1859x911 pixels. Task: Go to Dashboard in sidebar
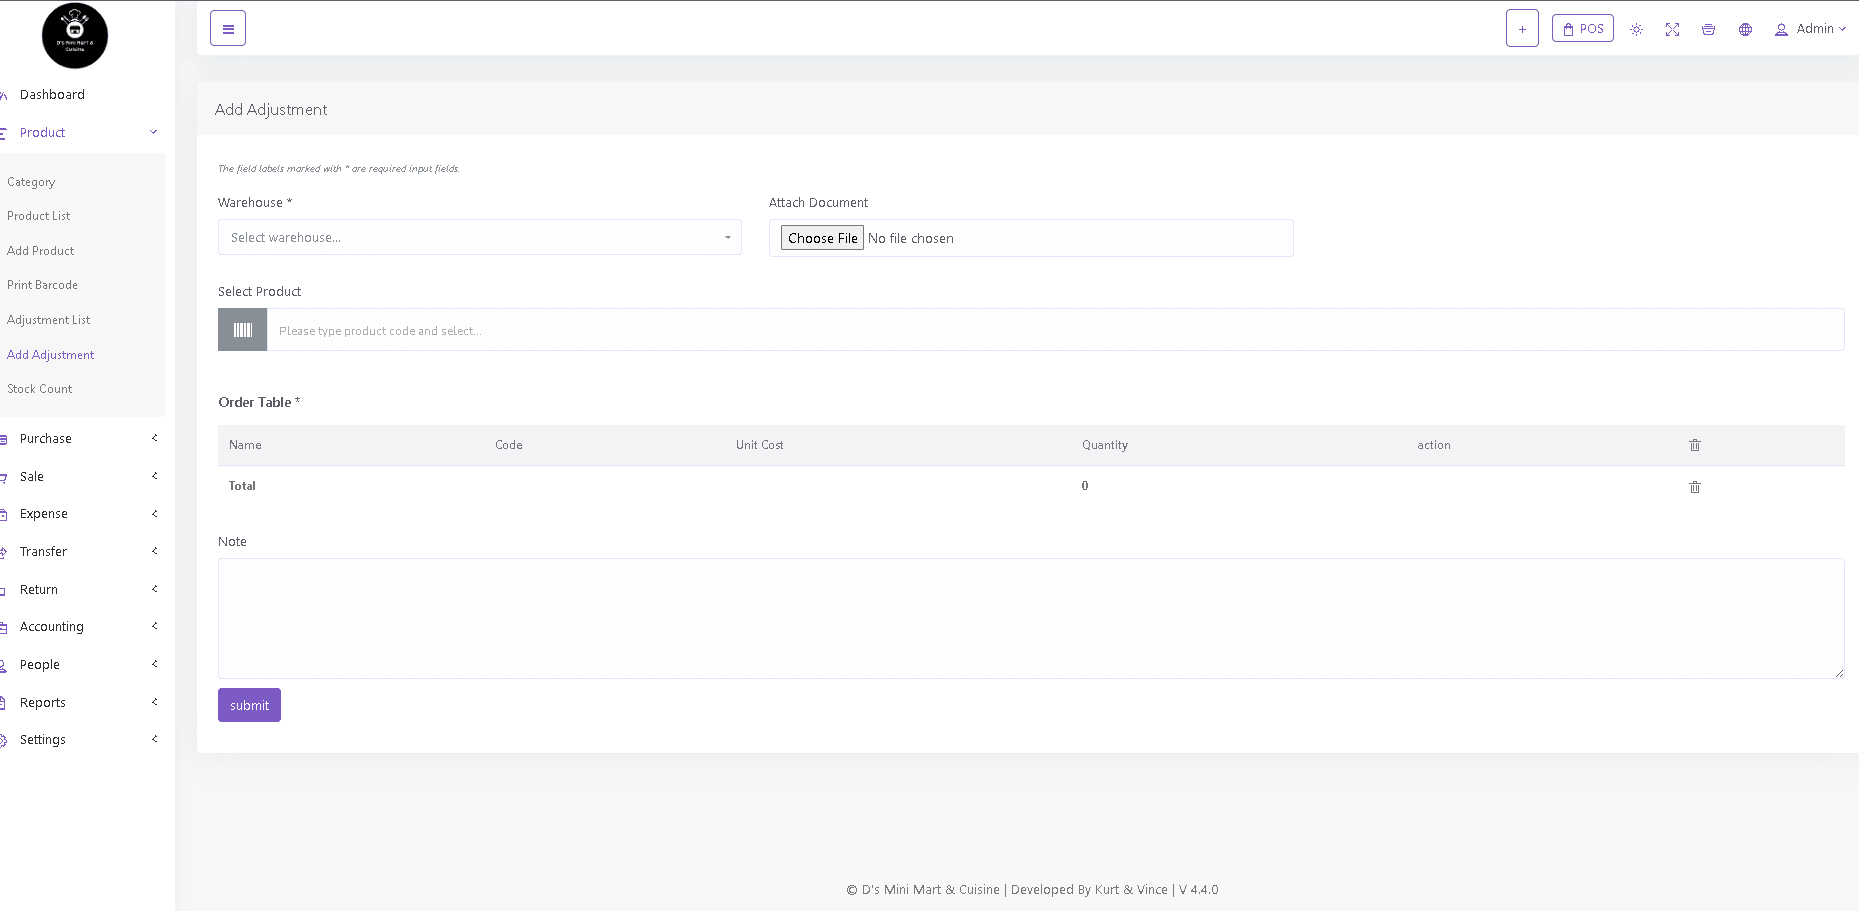coord(52,95)
